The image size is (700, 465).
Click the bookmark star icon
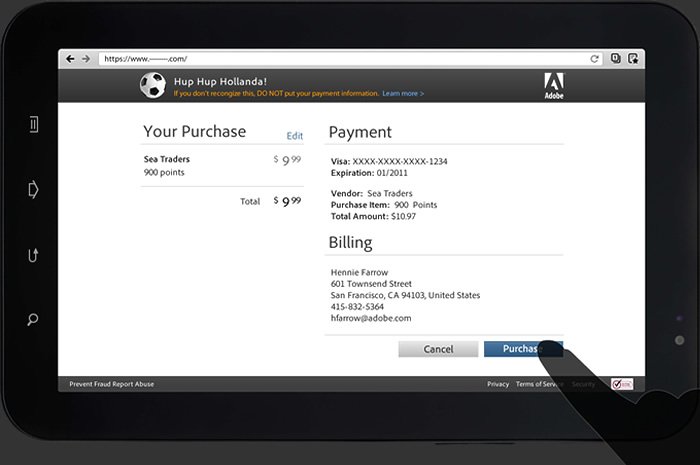[x=633, y=58]
